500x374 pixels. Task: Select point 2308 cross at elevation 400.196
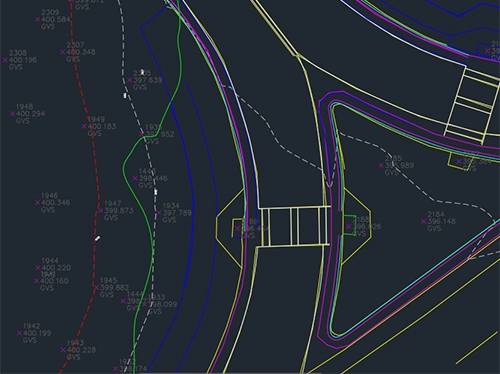pos(5,60)
